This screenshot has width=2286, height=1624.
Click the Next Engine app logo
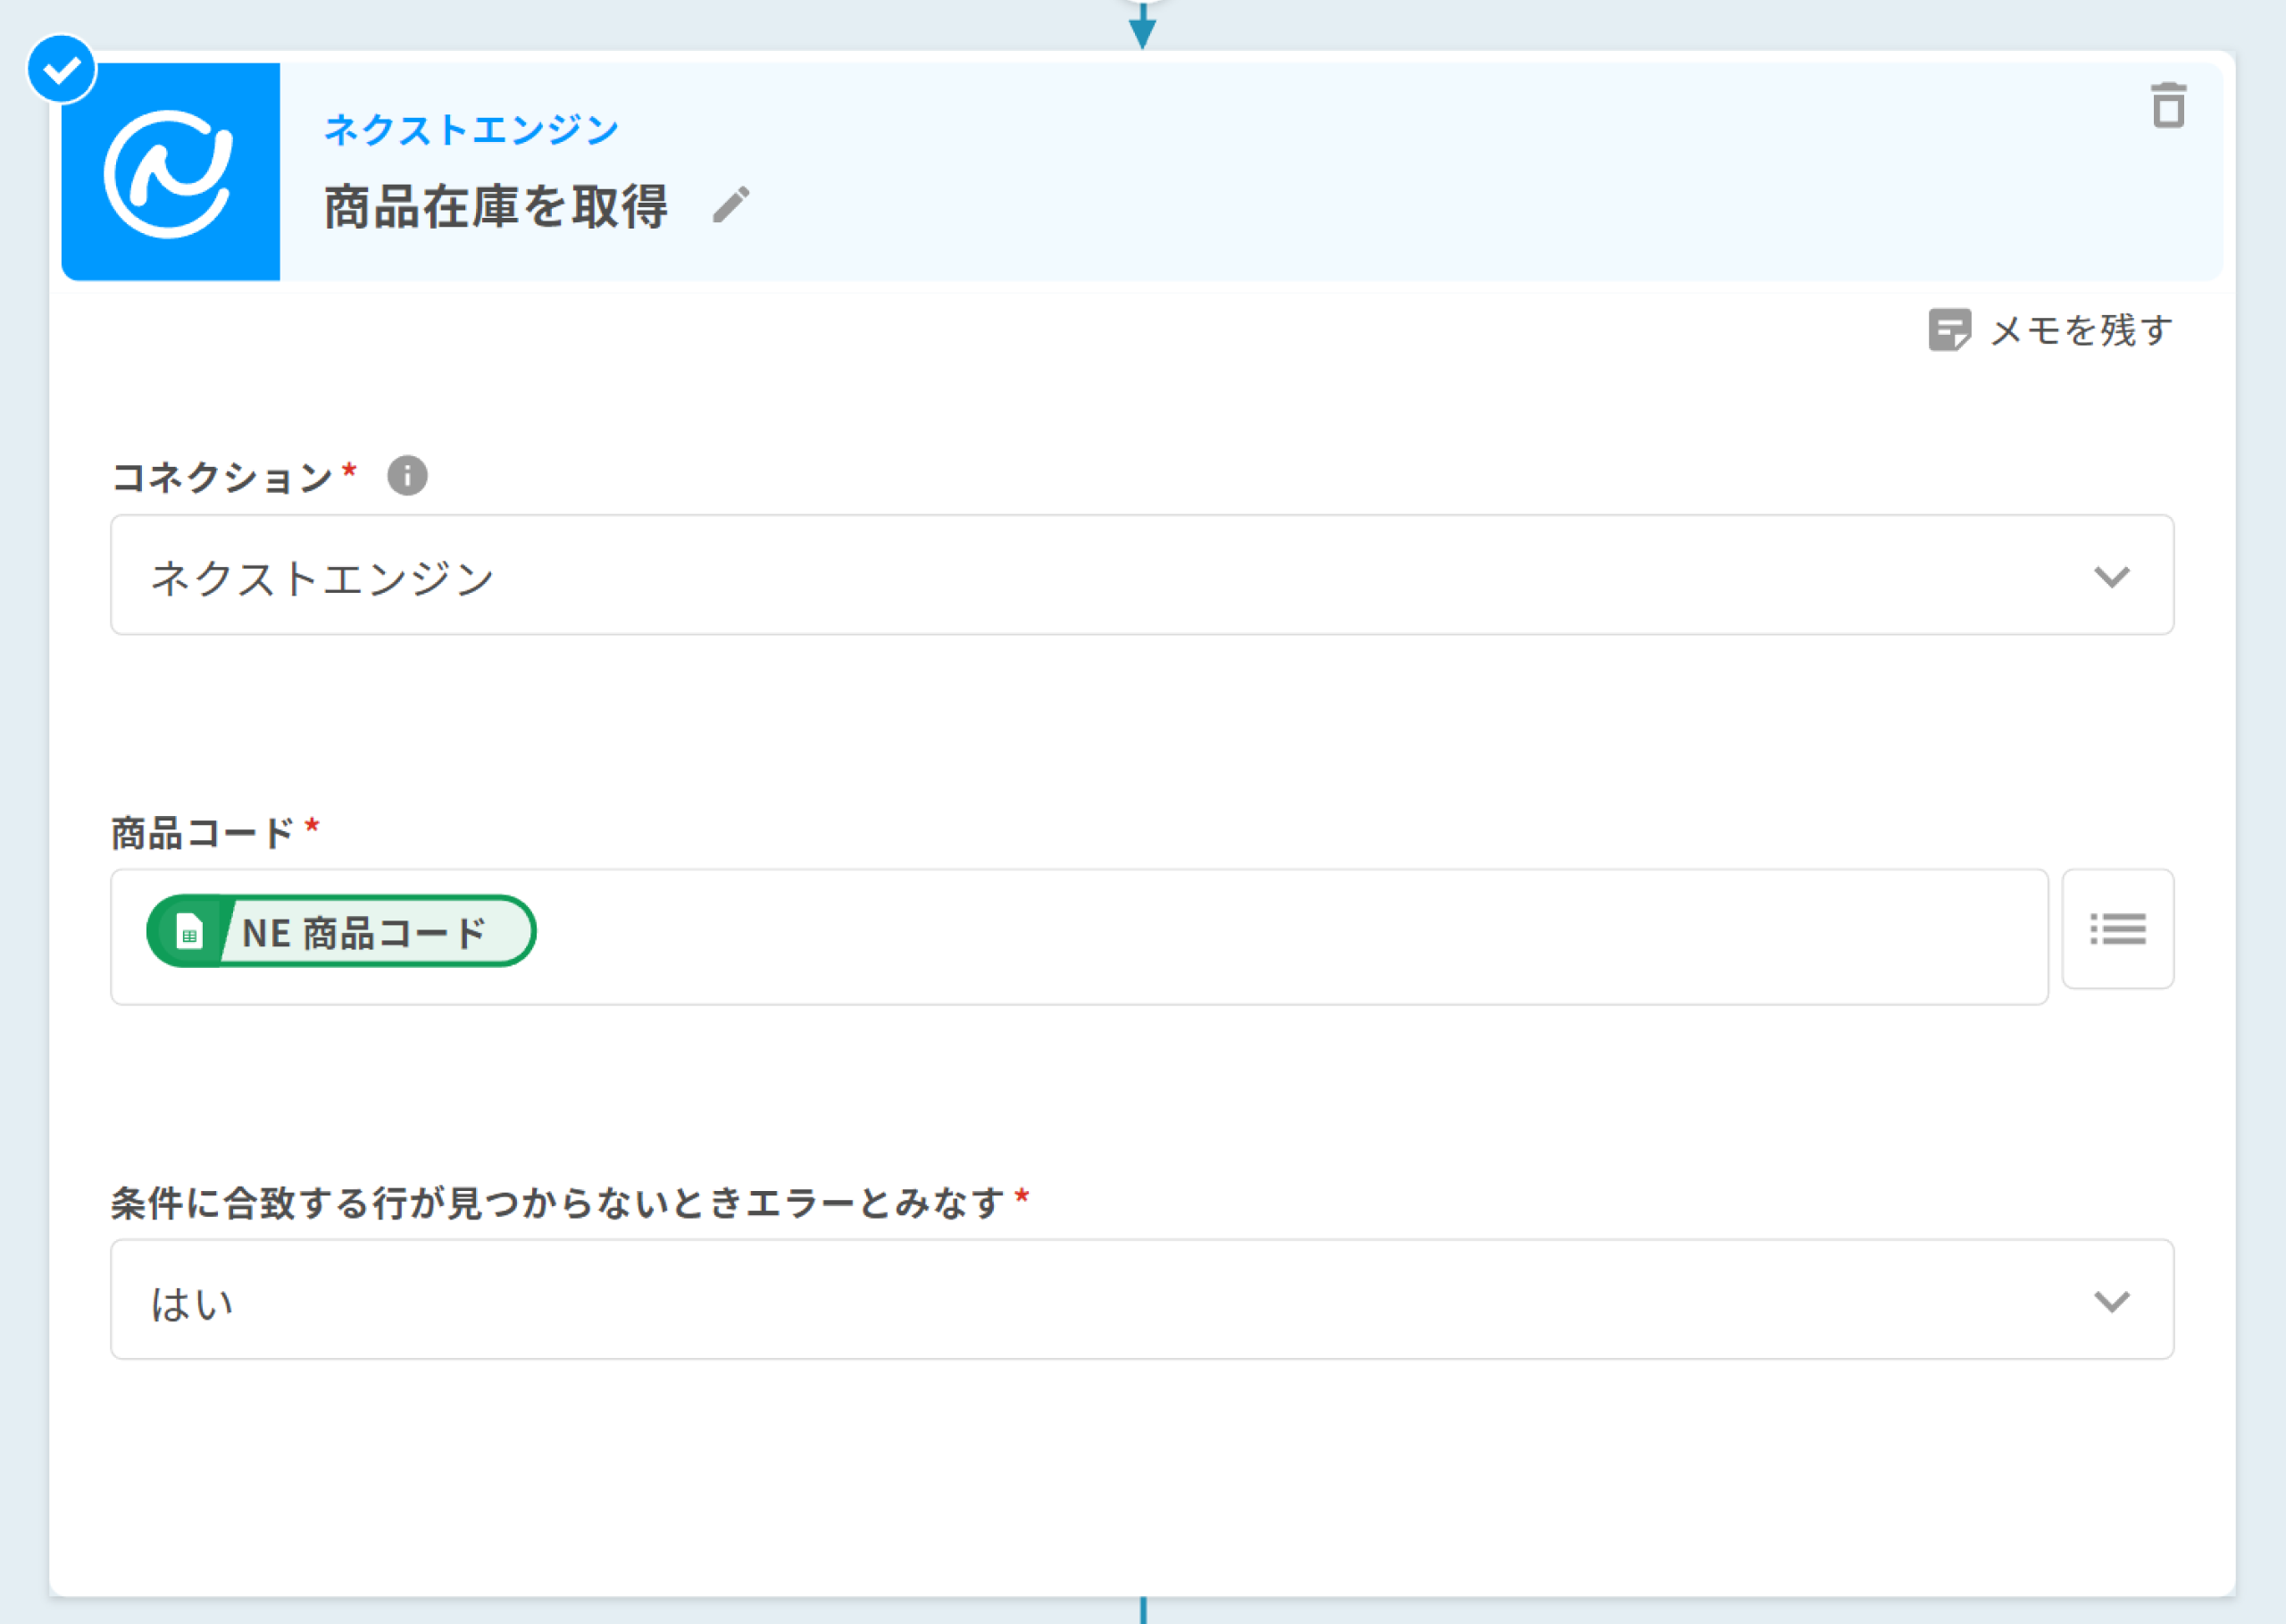(x=170, y=172)
